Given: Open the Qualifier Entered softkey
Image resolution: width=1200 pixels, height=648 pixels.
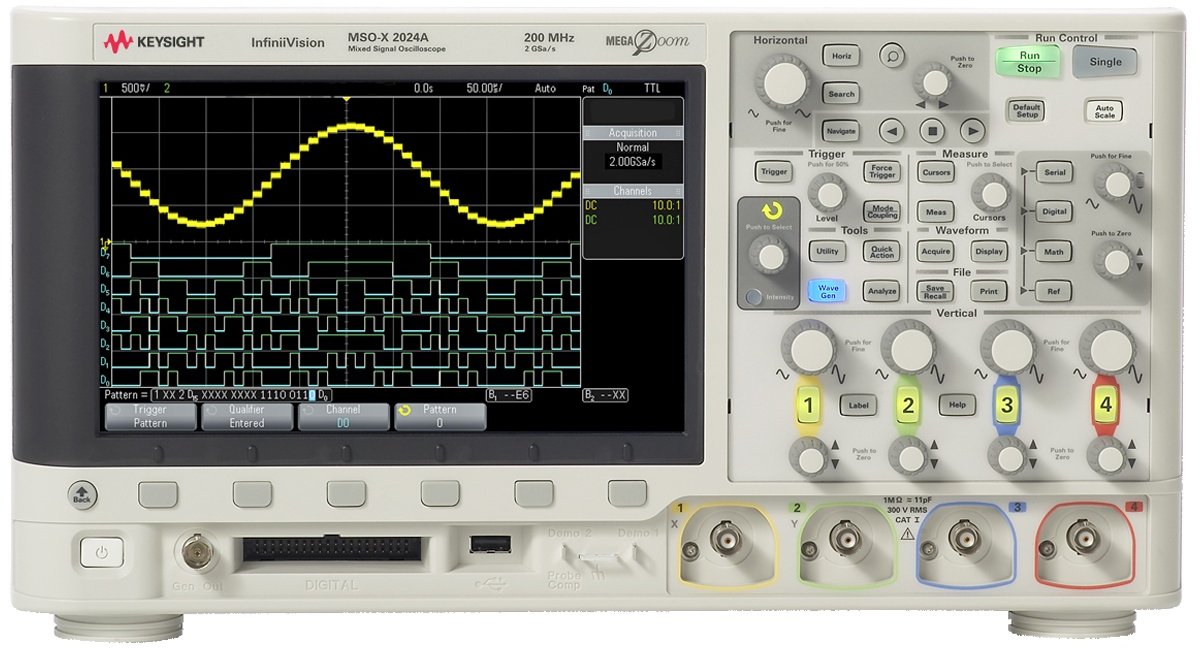Looking at the screenshot, I should (247, 416).
